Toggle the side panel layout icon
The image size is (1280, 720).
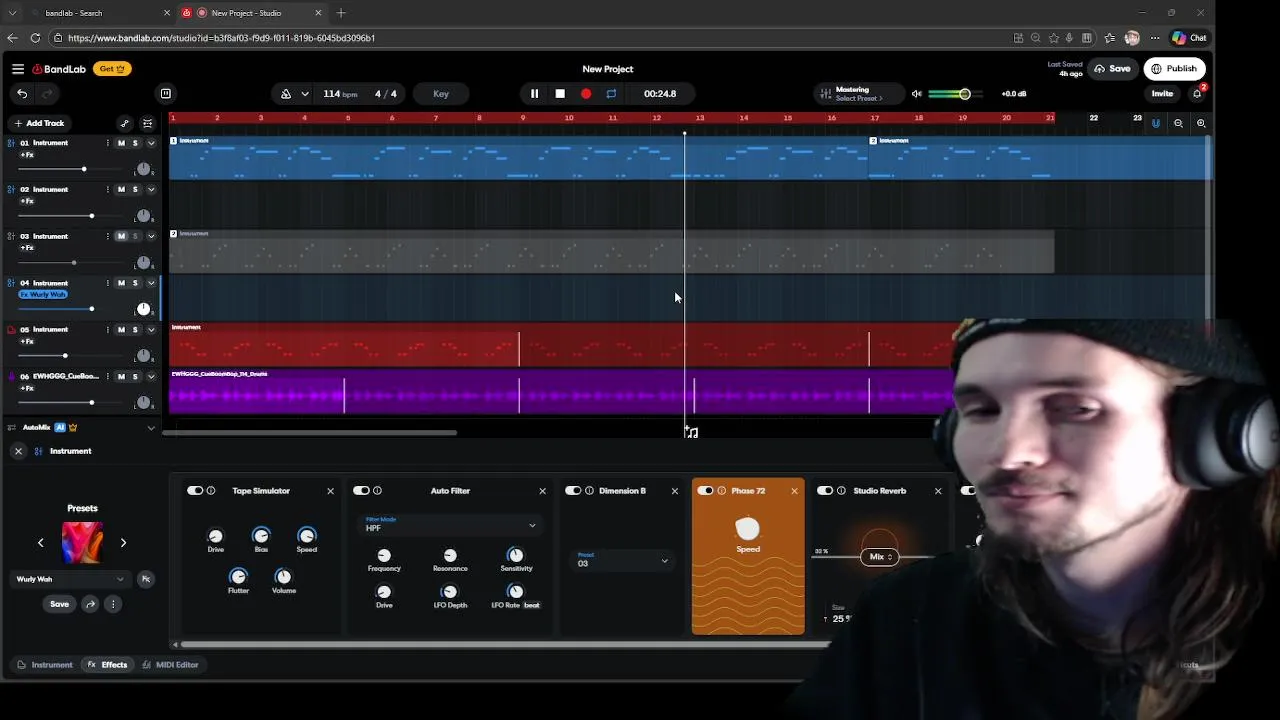(x=166, y=94)
